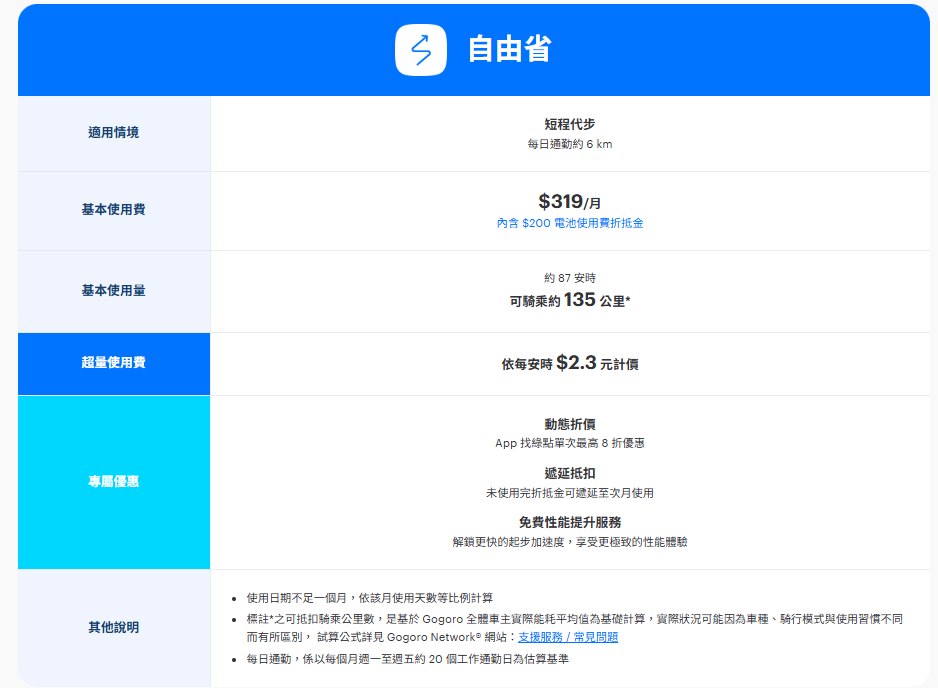Click the 動態折價 benefit heading
Image resolution: width=938 pixels, height=688 pixels.
point(570,424)
